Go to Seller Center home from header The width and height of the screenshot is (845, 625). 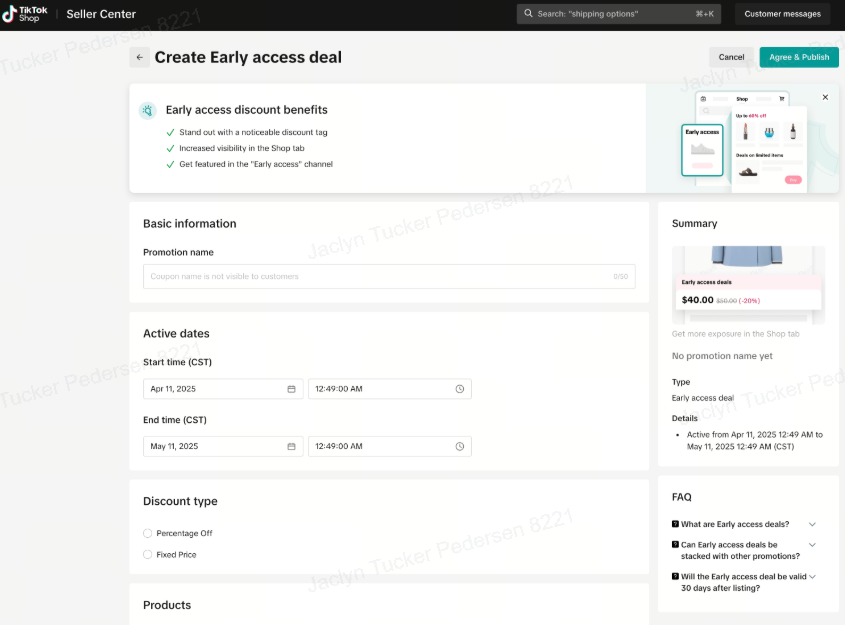101,14
